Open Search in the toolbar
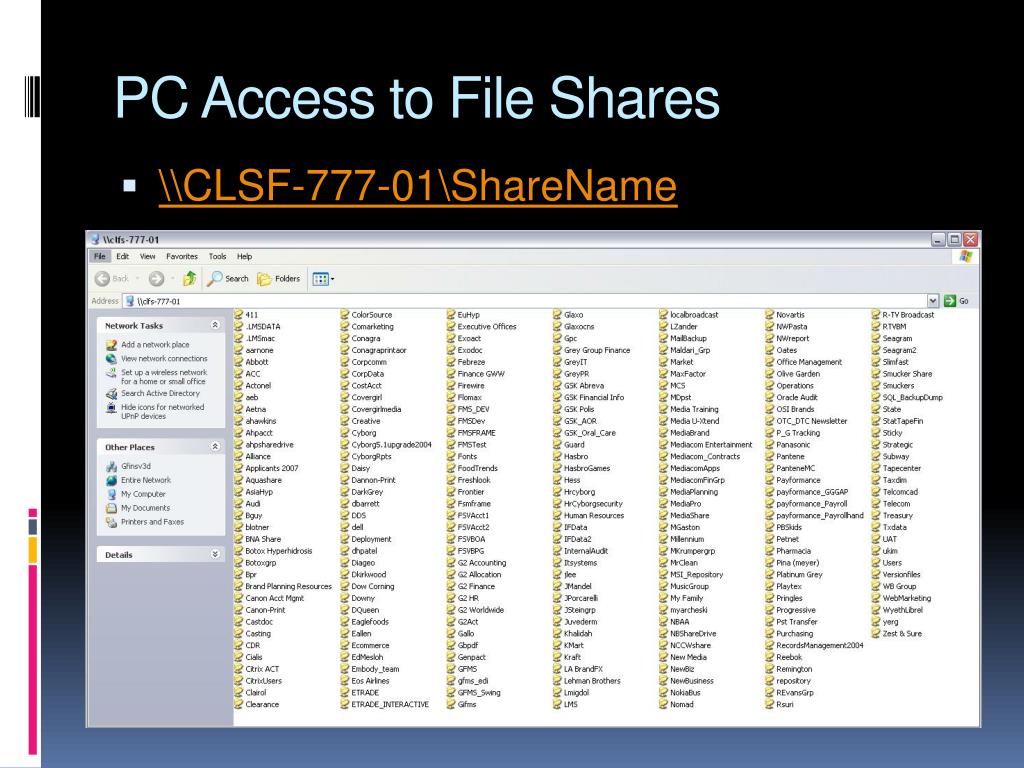 tap(228, 279)
